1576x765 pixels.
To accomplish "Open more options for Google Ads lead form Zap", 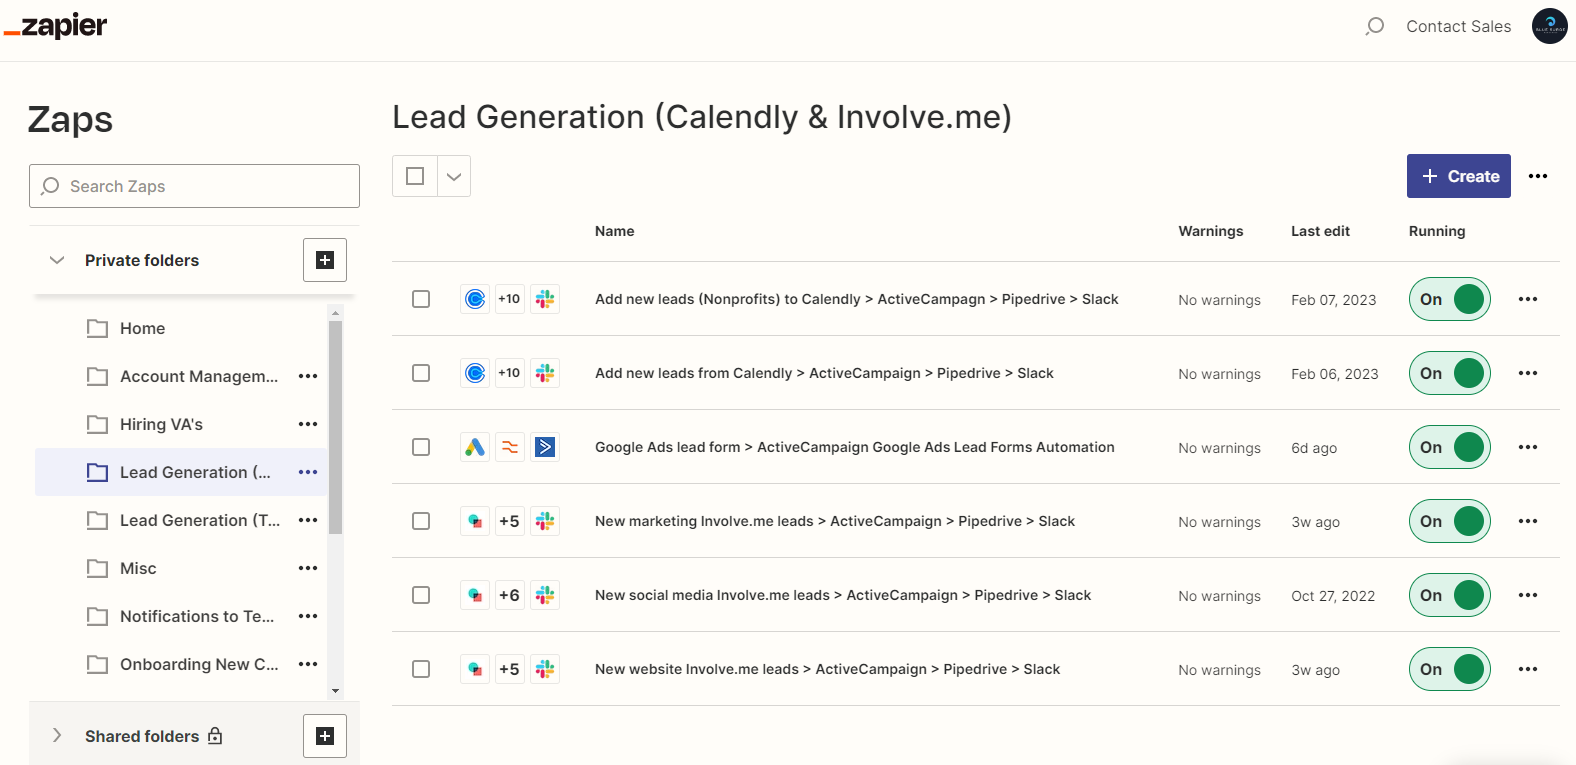I will point(1528,447).
